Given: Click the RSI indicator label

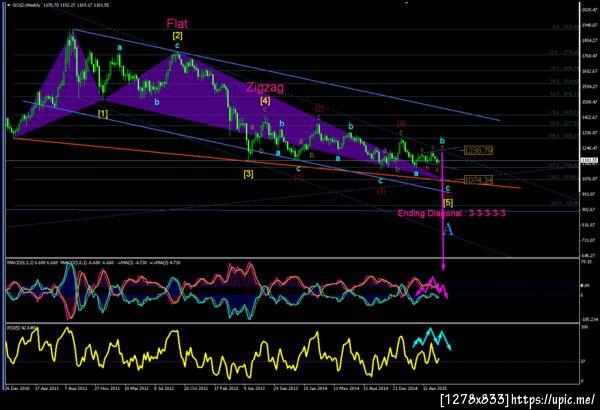Looking at the screenshot, I should [x=22, y=328].
